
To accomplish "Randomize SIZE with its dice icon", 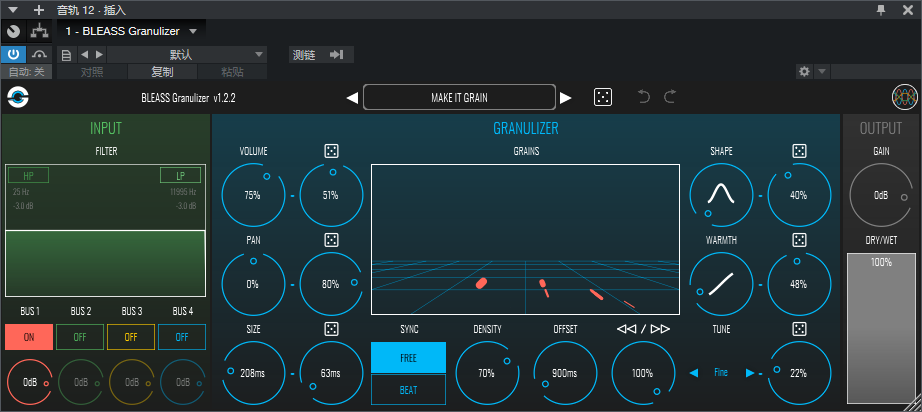I will click(x=332, y=329).
